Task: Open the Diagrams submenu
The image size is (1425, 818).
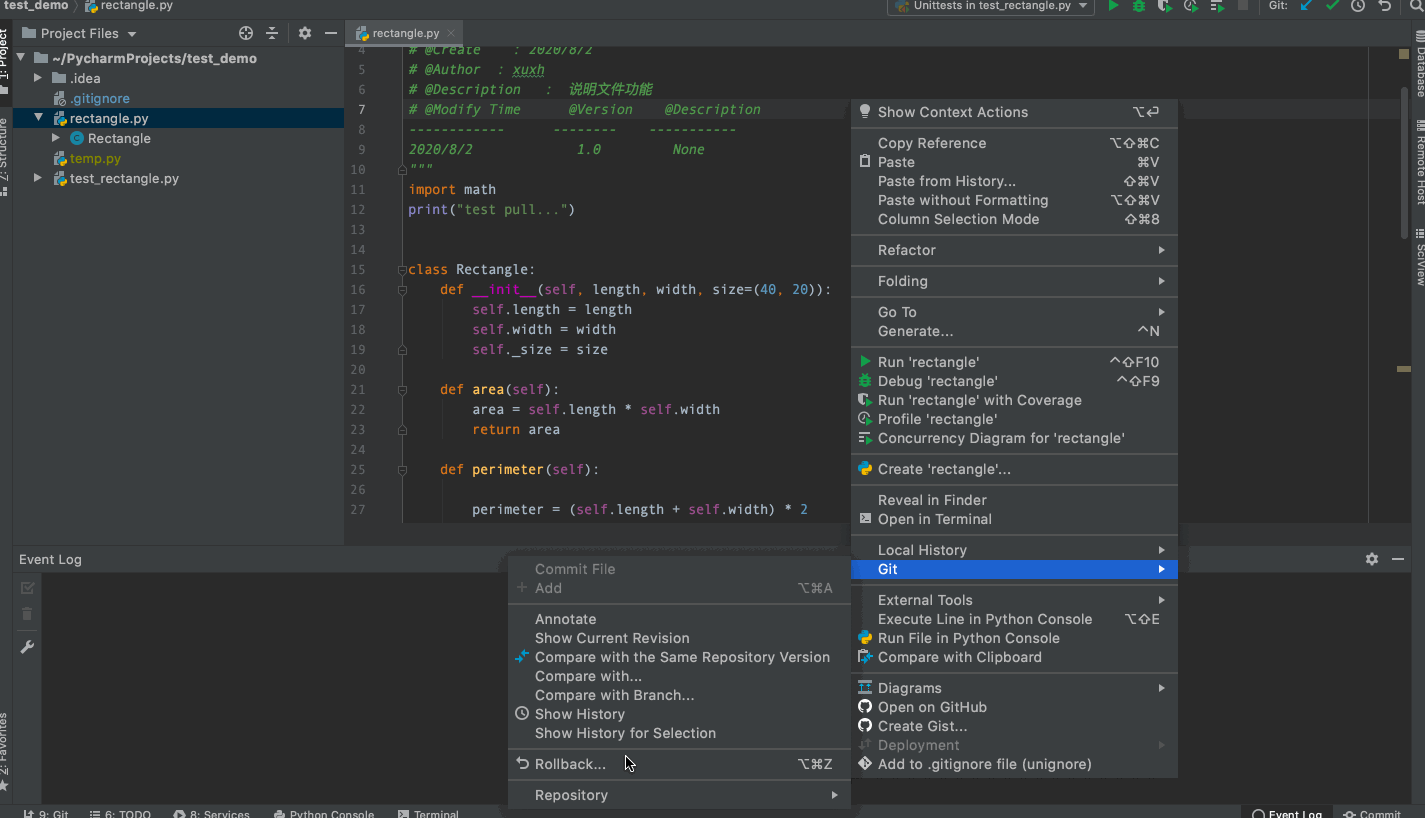Action: pos(1014,688)
